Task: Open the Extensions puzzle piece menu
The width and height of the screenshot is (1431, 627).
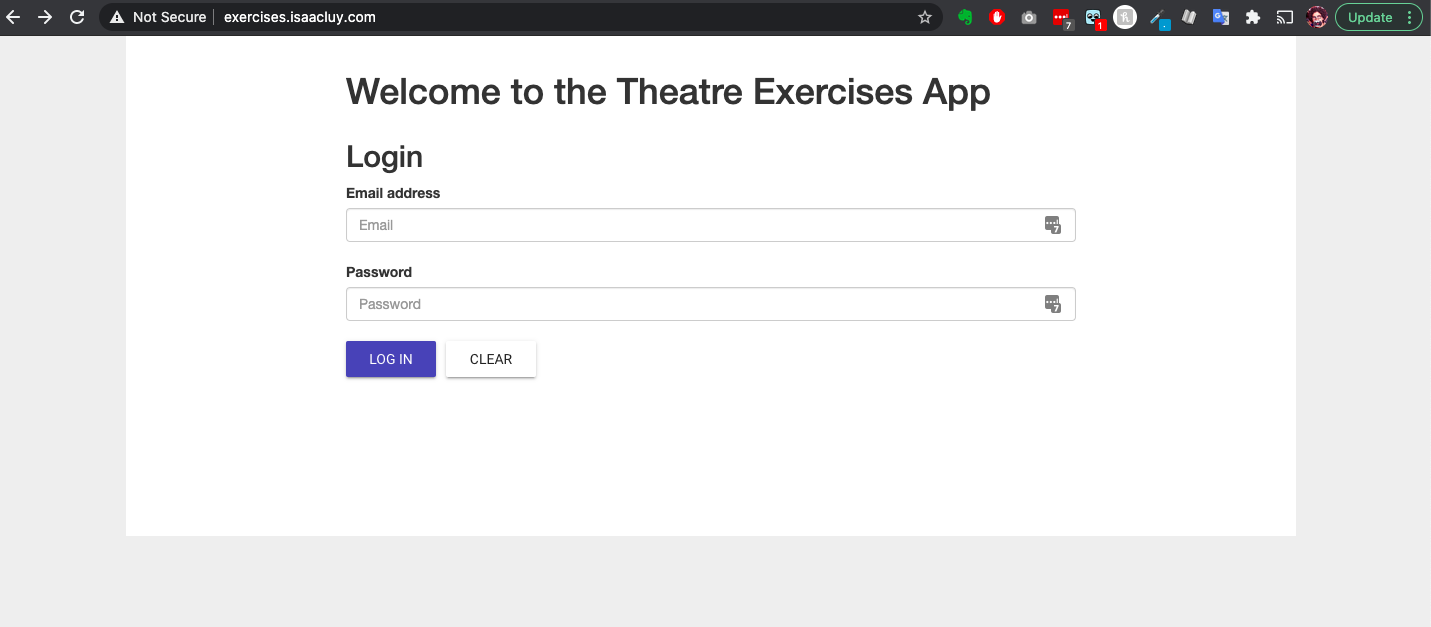Action: (x=1253, y=17)
